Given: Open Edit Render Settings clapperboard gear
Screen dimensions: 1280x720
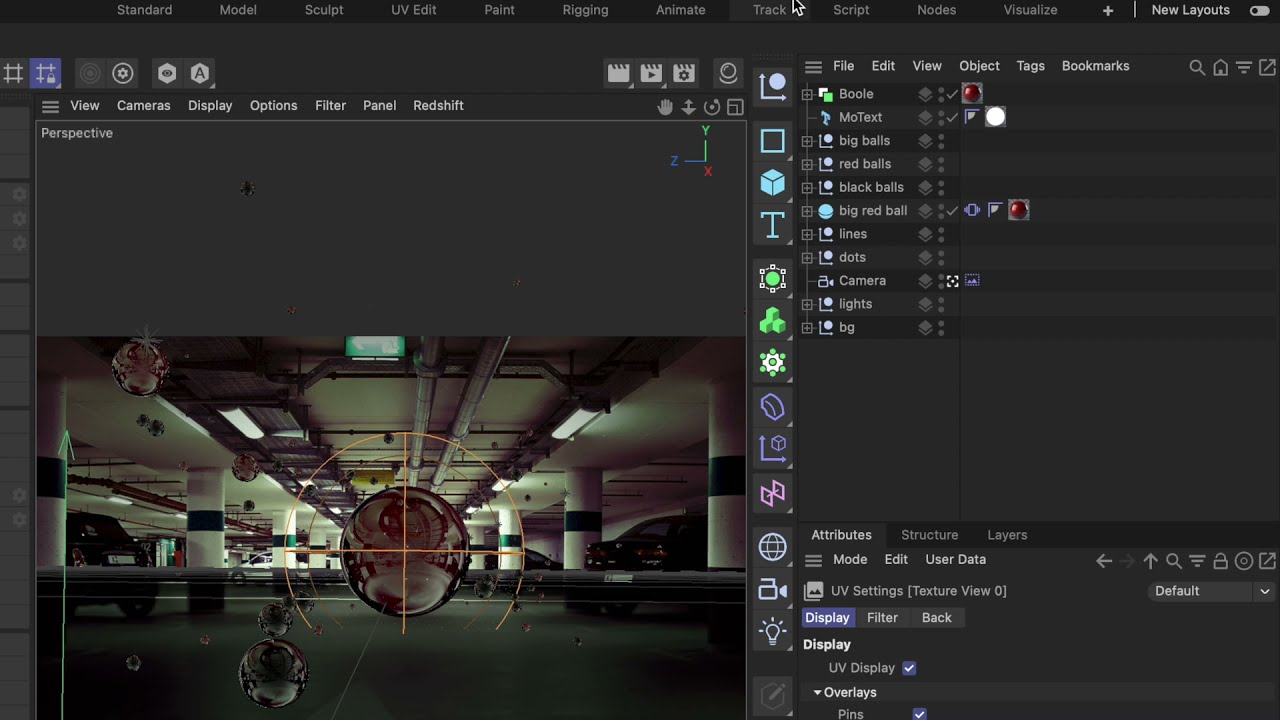Looking at the screenshot, I should pos(684,73).
